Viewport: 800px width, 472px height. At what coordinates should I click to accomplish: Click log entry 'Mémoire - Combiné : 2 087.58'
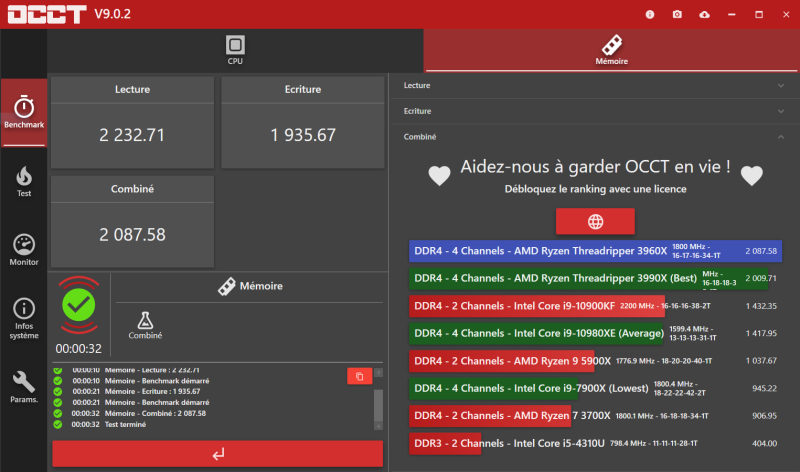[x=155, y=413]
